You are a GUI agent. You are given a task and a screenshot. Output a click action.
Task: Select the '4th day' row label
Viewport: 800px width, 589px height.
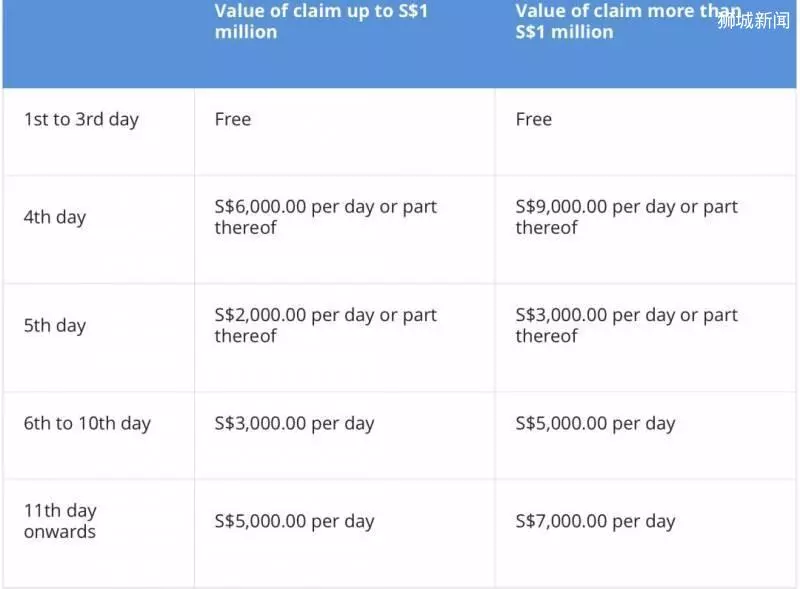(55, 217)
